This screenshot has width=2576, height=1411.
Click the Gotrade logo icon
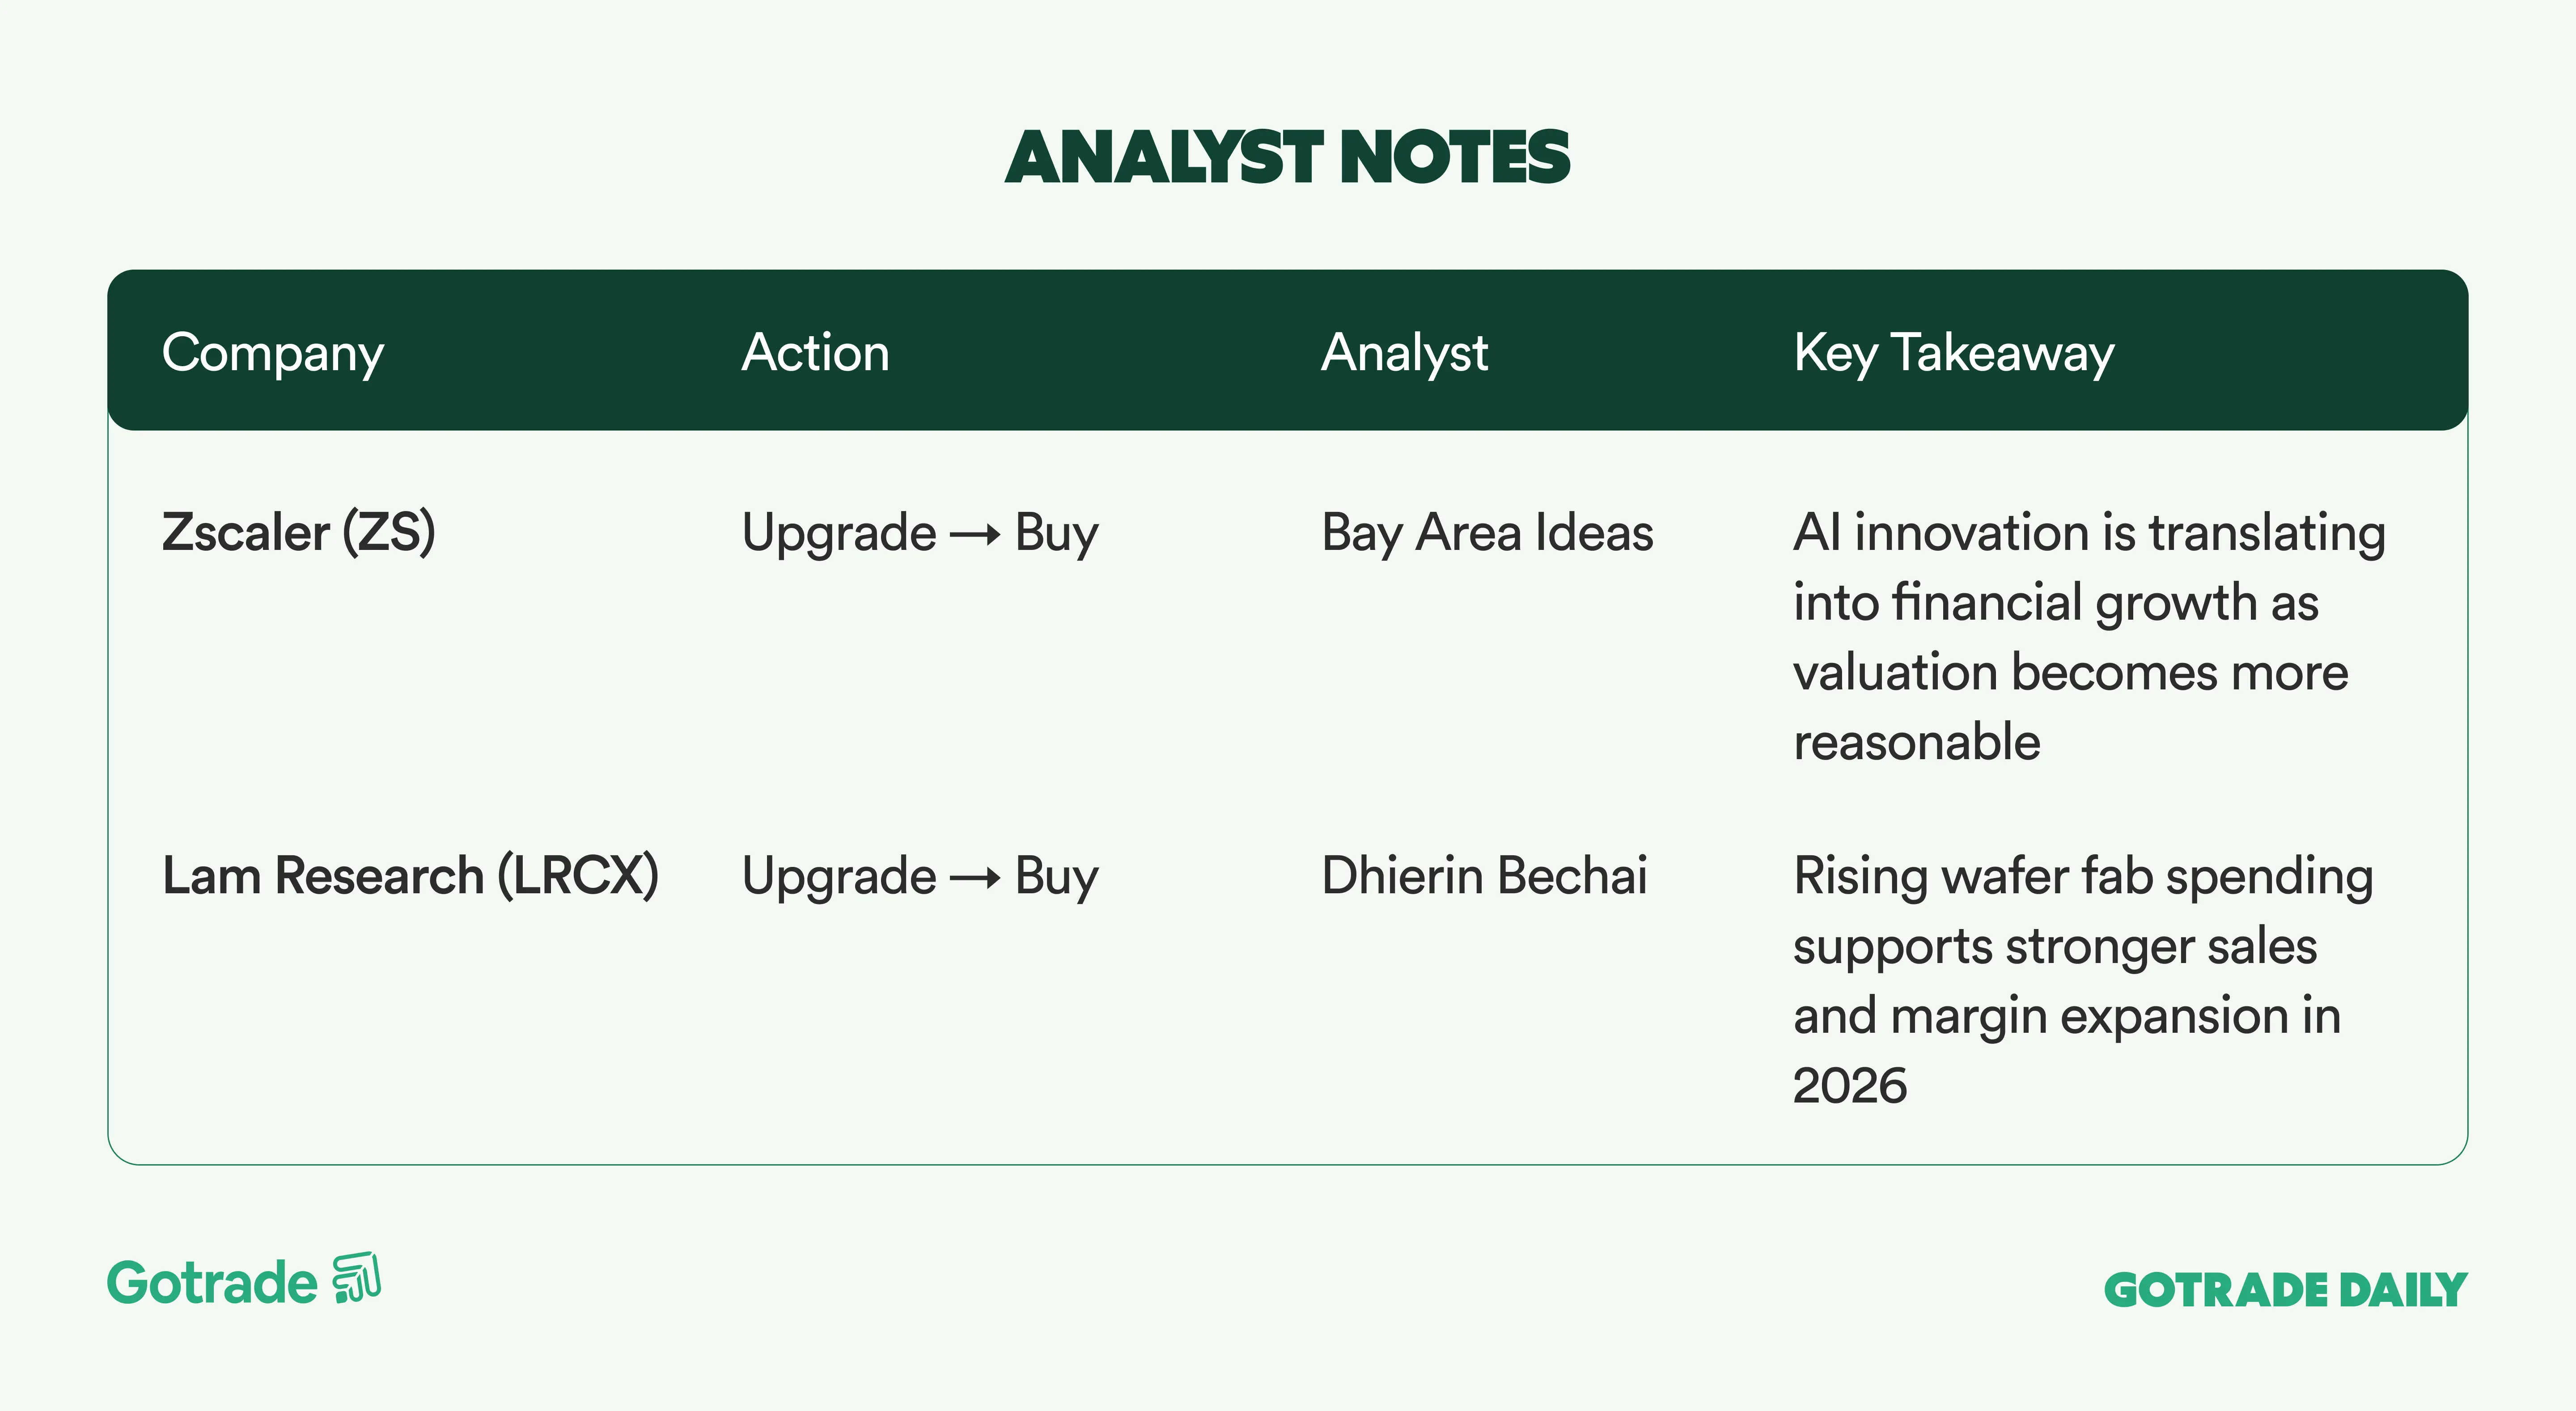click(357, 1278)
